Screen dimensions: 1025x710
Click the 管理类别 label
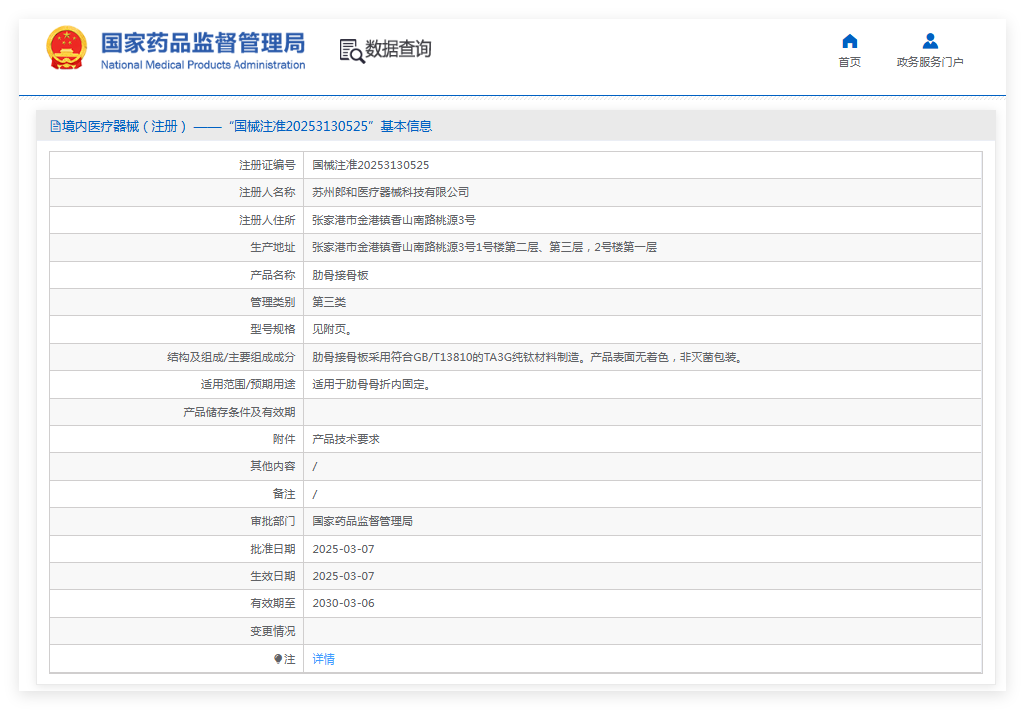[273, 302]
